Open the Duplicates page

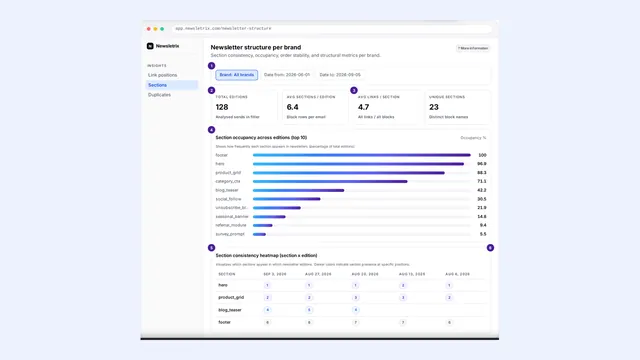point(159,95)
